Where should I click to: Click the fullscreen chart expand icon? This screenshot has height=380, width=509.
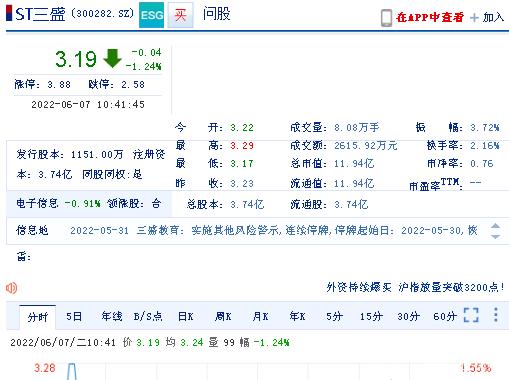tap(471, 315)
